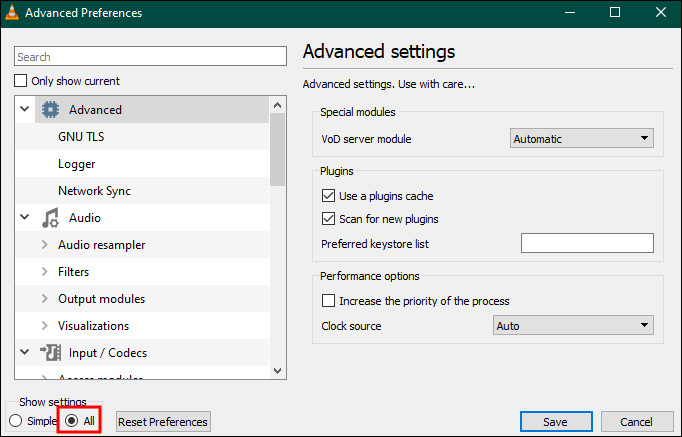
Task: Uncheck Use a plugins cache
Action: click(328, 196)
